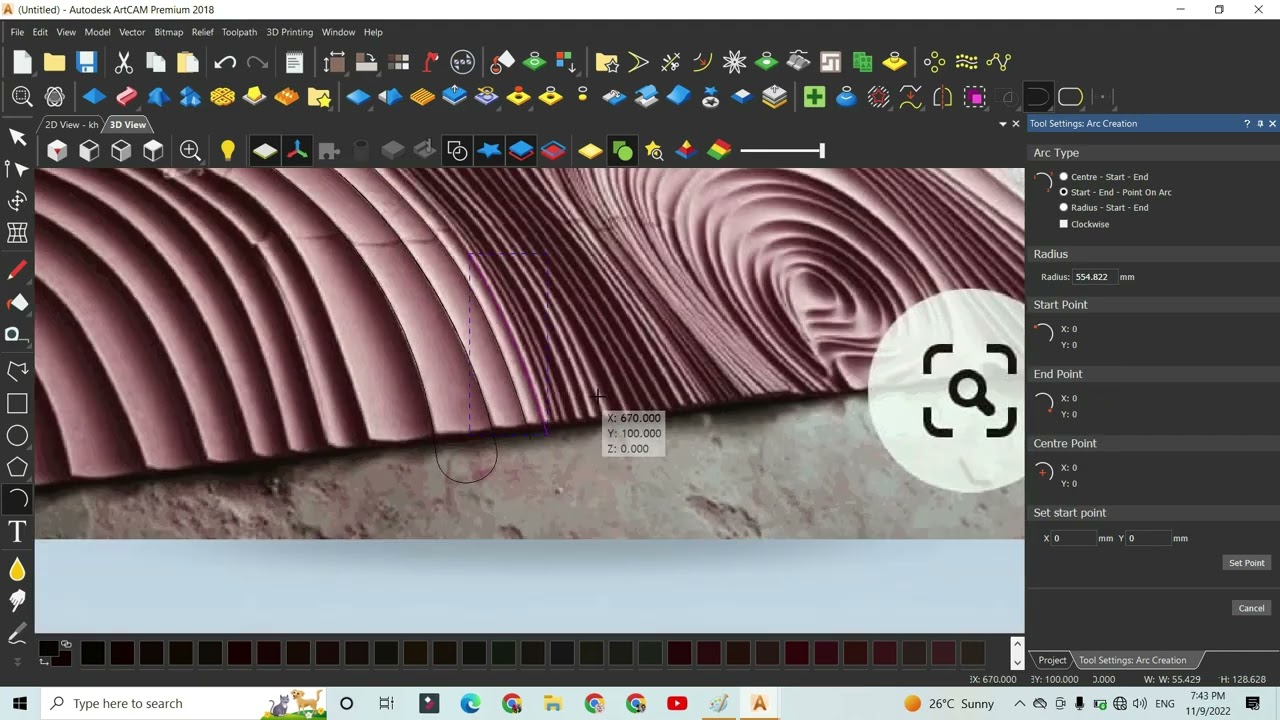Click the Cut scissors icon

[x=124, y=62]
